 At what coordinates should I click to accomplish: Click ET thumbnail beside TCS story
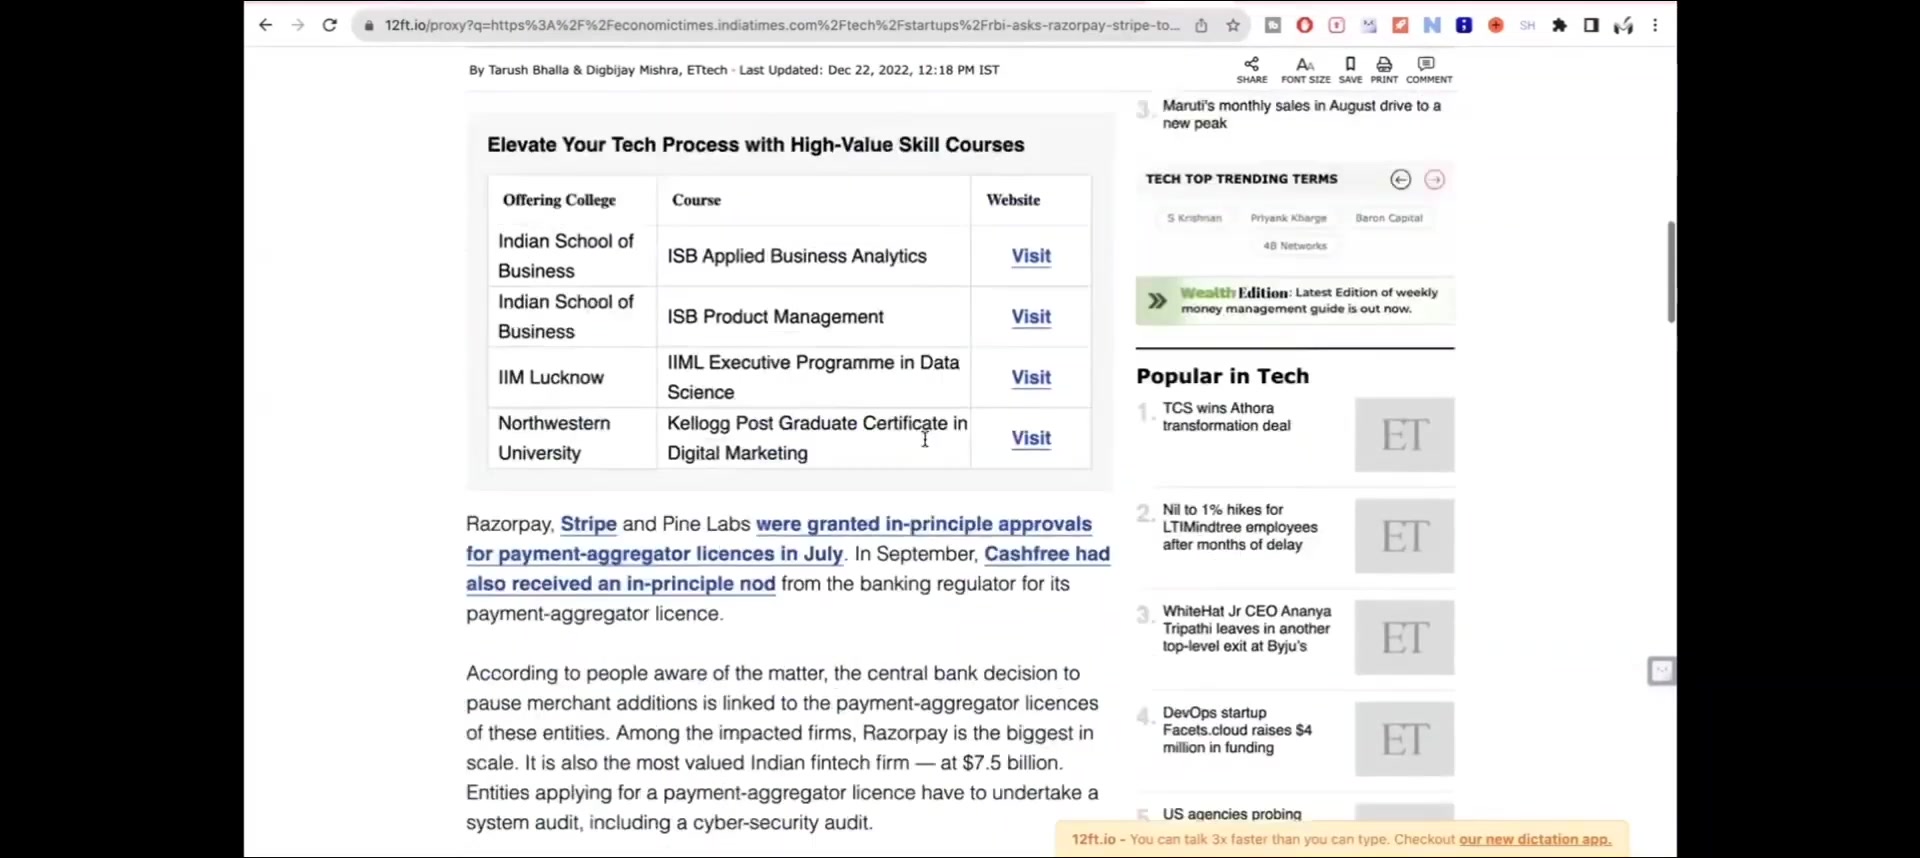point(1404,435)
